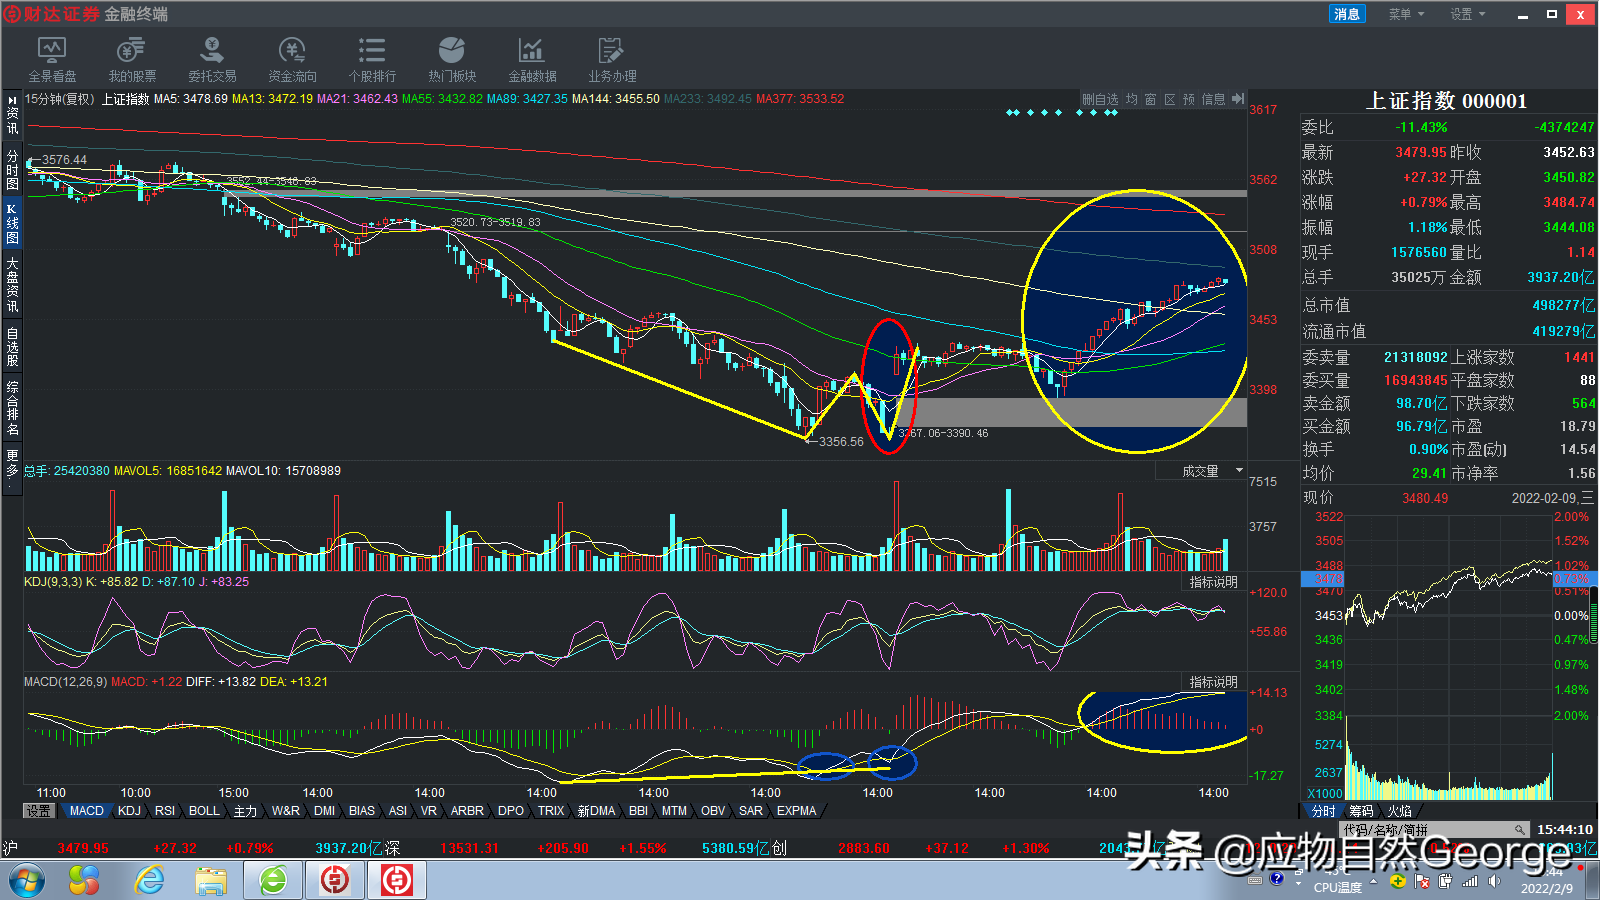Open 大盘资讯 in the left sidebar
Screen dimensions: 1600x900
coord(12,284)
